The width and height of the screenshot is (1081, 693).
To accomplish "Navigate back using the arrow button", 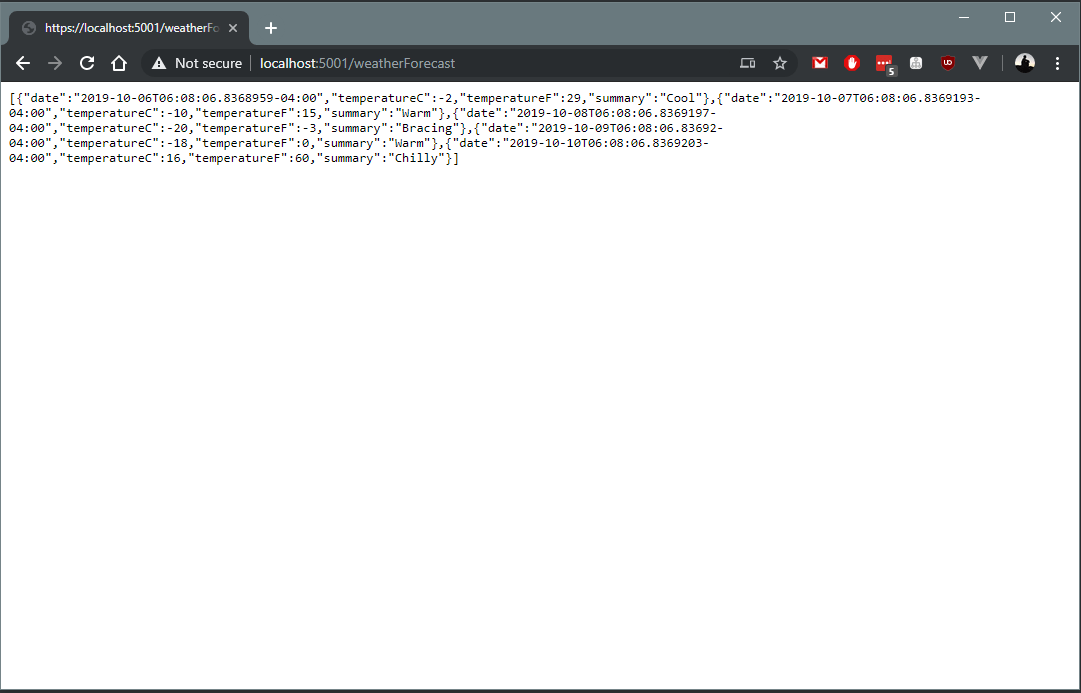I will (22, 63).
